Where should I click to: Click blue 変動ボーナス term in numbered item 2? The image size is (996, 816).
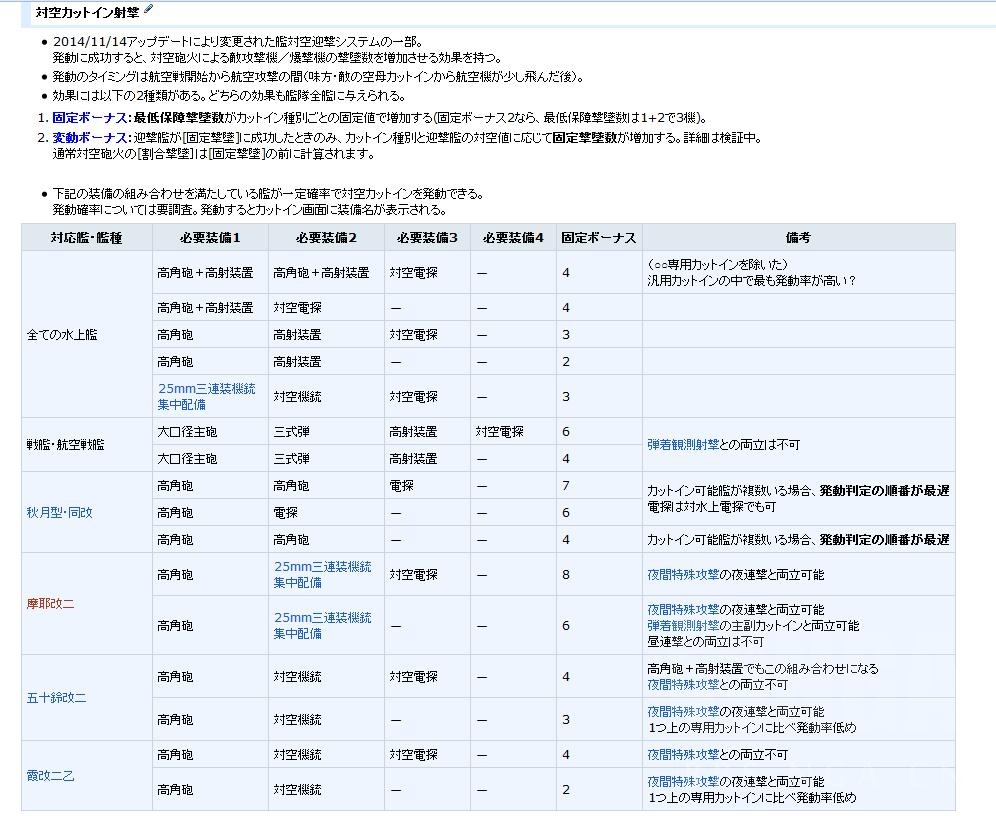90,138
